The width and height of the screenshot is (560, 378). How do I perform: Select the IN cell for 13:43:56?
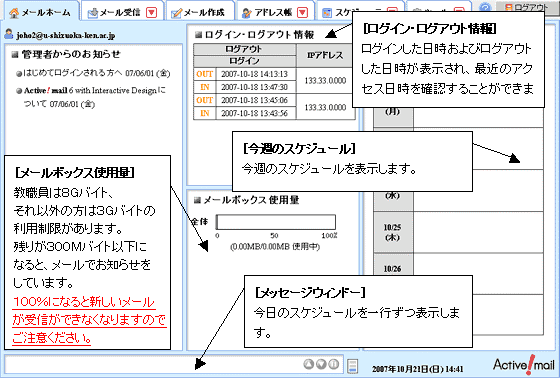coord(205,113)
